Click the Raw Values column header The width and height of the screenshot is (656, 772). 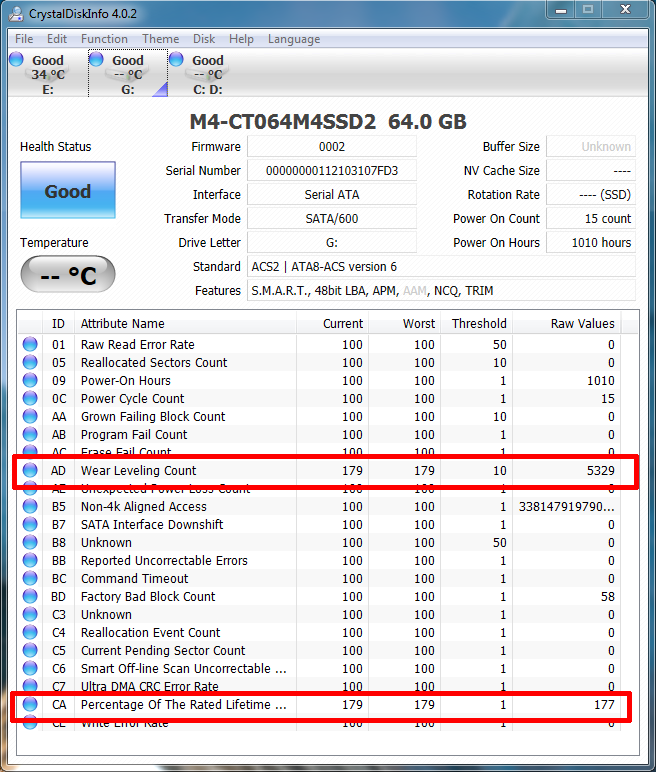566,323
